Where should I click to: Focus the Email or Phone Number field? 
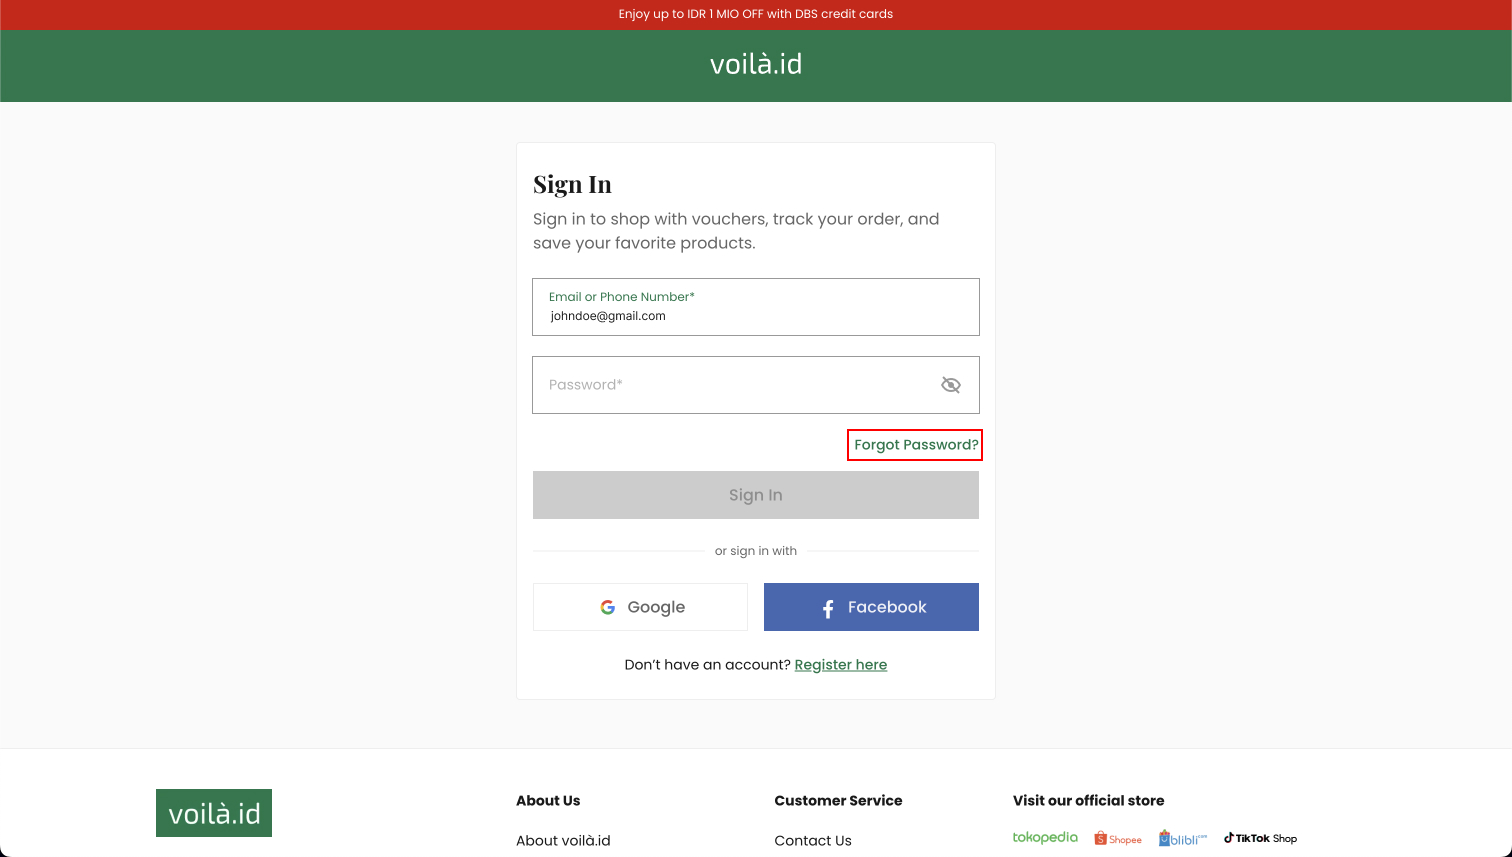(x=756, y=307)
